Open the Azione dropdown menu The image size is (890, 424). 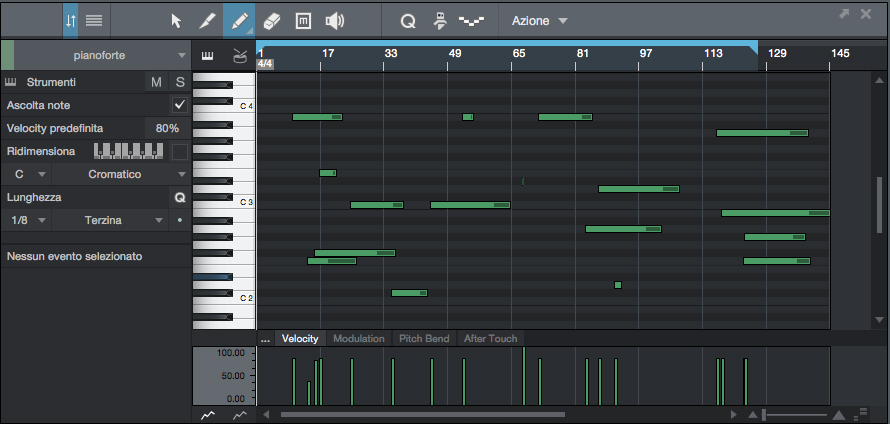click(539, 20)
